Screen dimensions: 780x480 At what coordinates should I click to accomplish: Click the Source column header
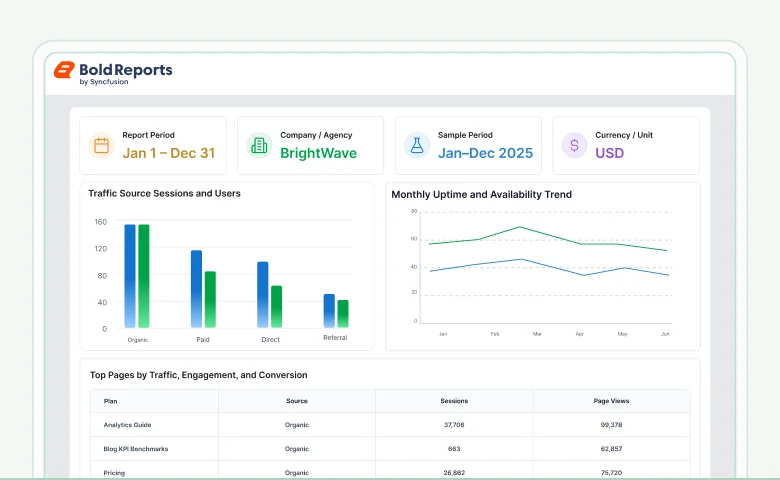tap(297, 401)
